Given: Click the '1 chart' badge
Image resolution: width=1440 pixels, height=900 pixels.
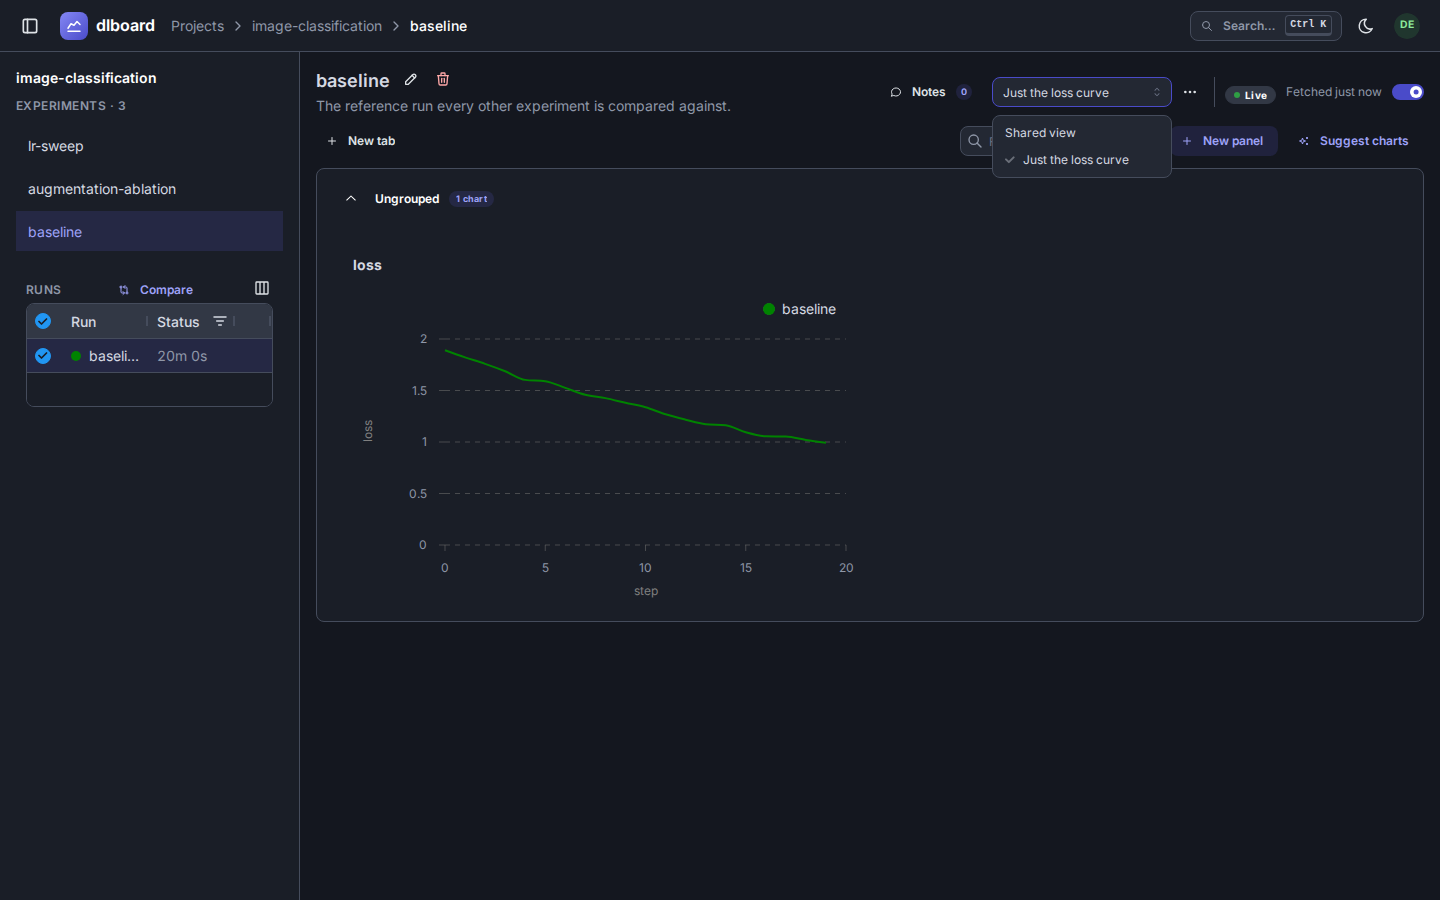Looking at the screenshot, I should (x=472, y=199).
